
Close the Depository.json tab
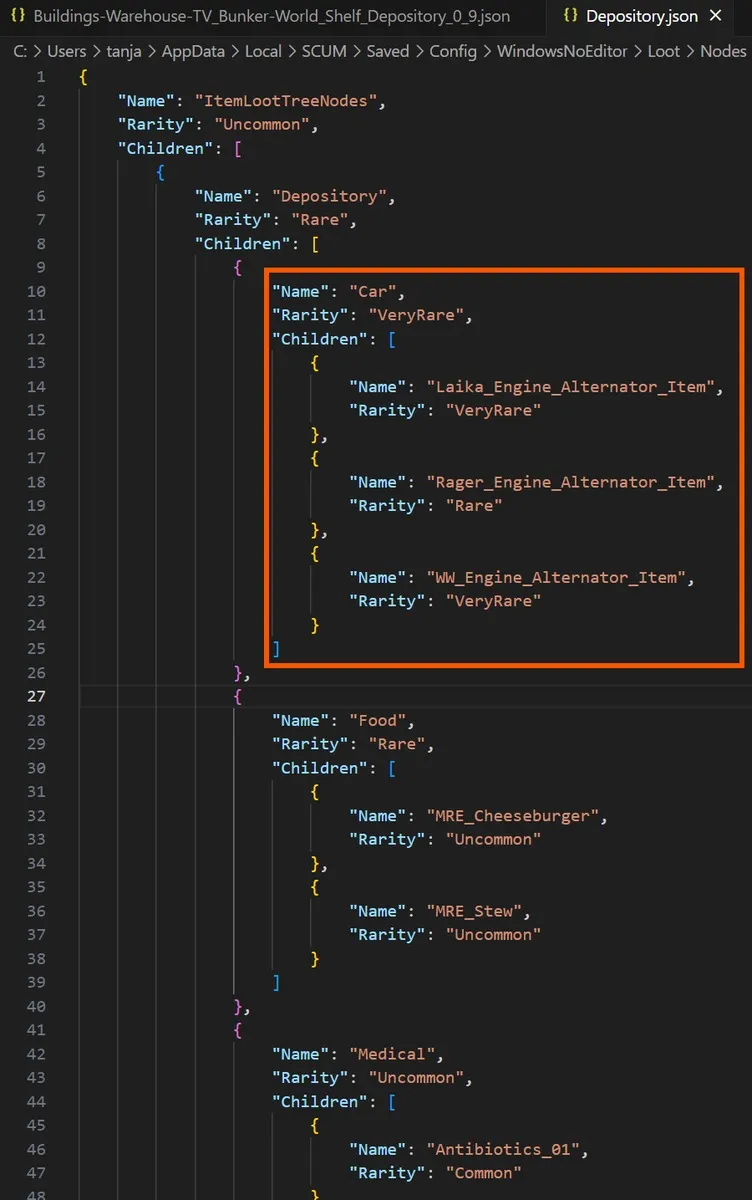pos(715,16)
